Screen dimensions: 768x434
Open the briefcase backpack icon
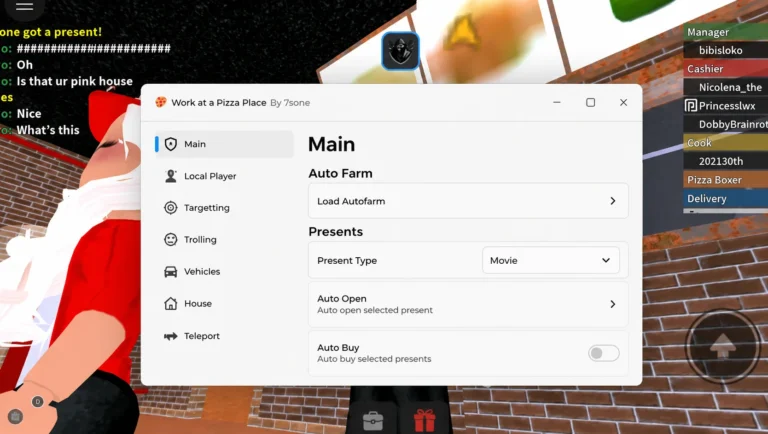373,421
